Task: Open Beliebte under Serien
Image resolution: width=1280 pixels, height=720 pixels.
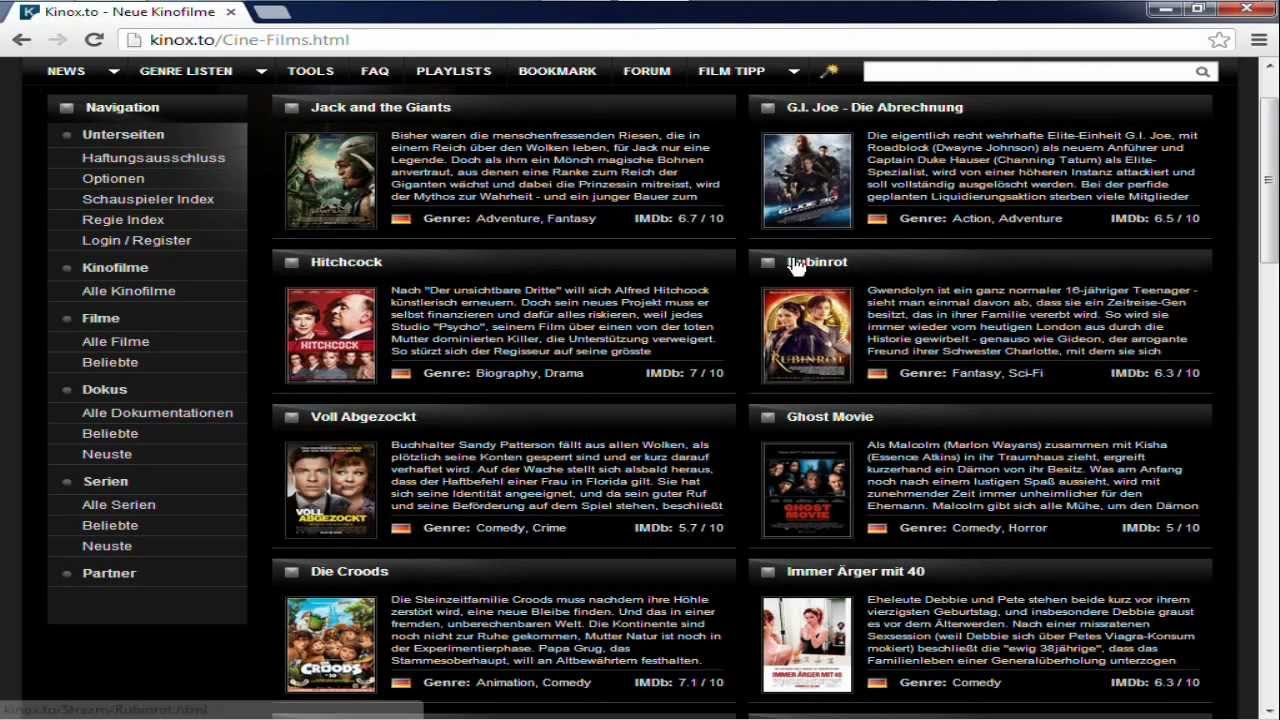Action: coord(110,525)
